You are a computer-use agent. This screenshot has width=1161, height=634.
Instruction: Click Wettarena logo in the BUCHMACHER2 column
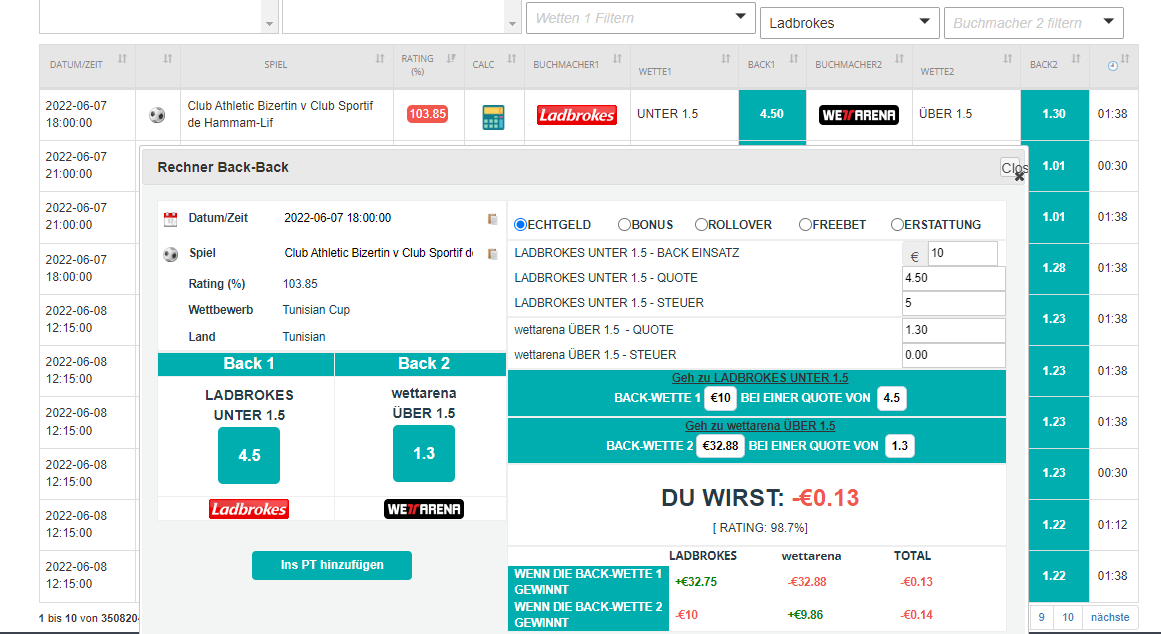coord(859,115)
